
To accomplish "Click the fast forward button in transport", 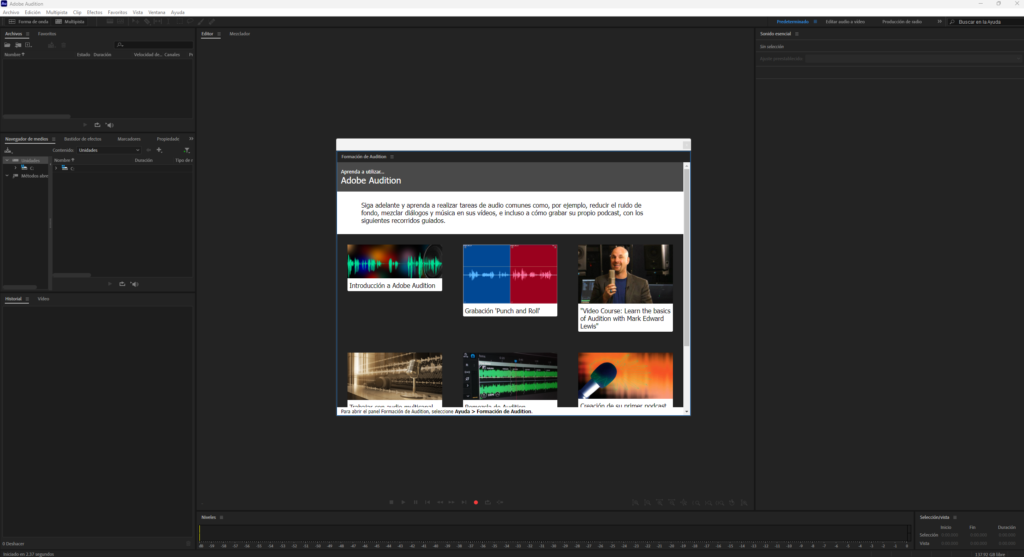I will pyautogui.click(x=451, y=502).
